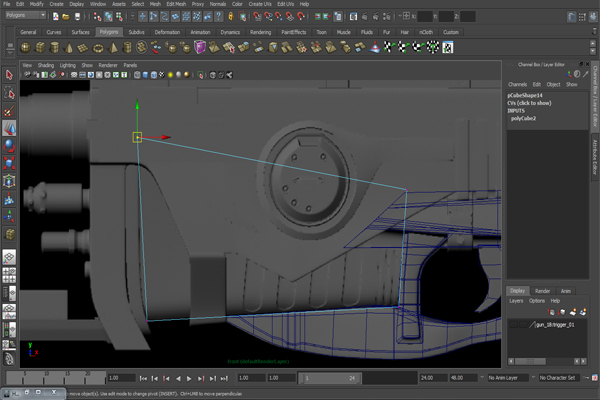Switch to the Surfaces shelf tab
The height and width of the screenshot is (400, 600).
coord(80,32)
